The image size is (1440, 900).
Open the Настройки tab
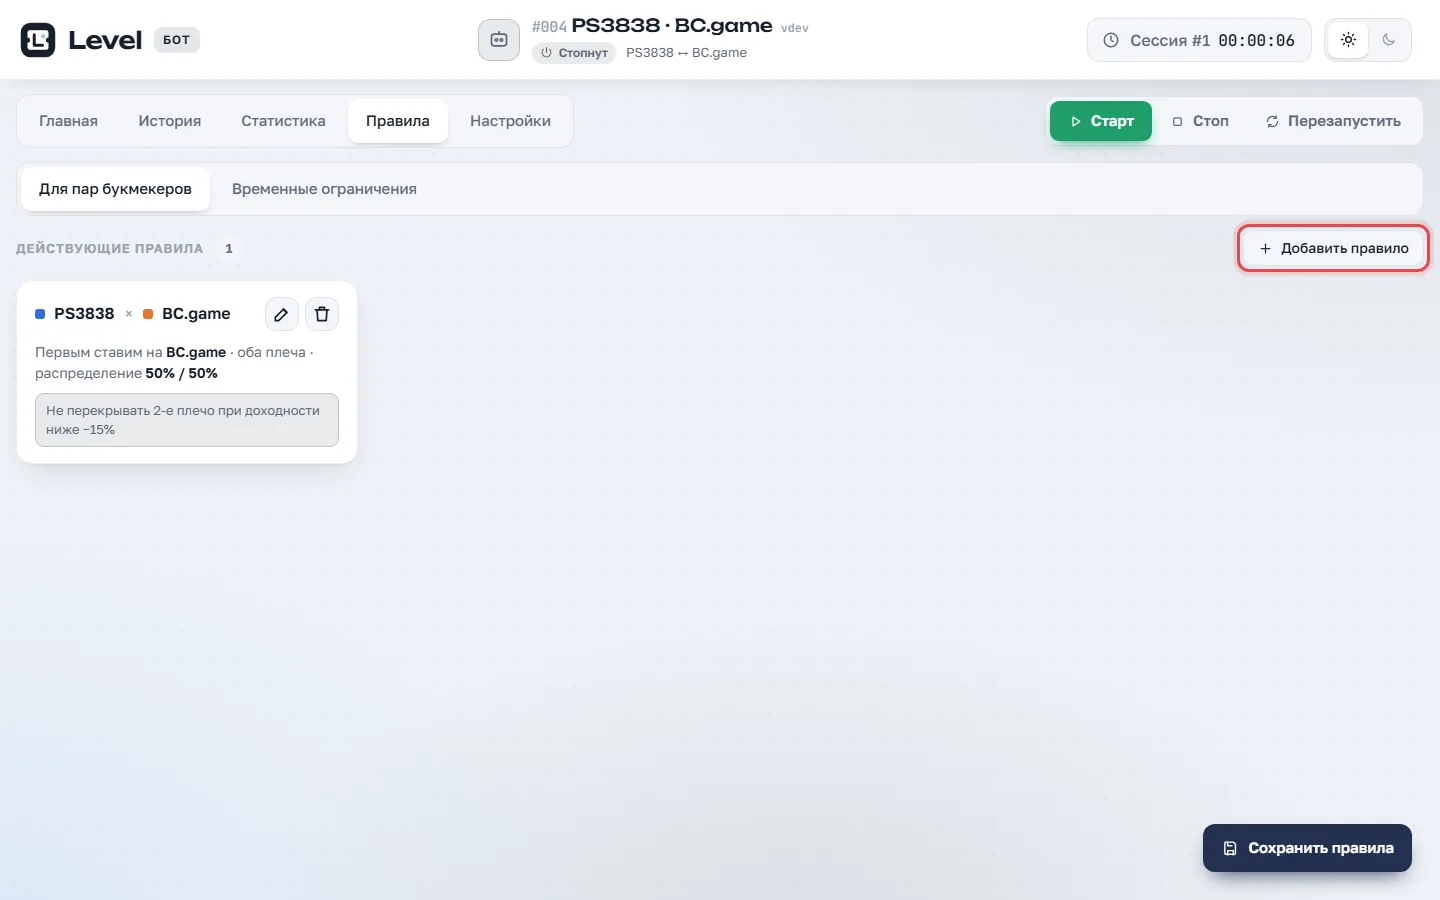click(x=510, y=121)
